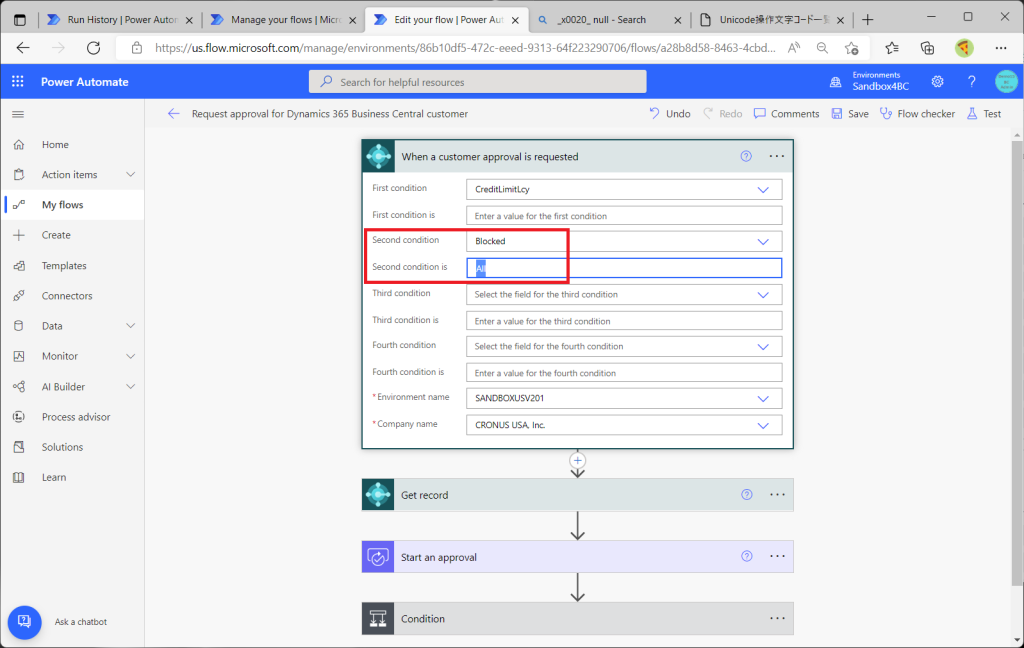Click Undo in the command bar
Viewport: 1024px width, 648px height.
[670, 114]
